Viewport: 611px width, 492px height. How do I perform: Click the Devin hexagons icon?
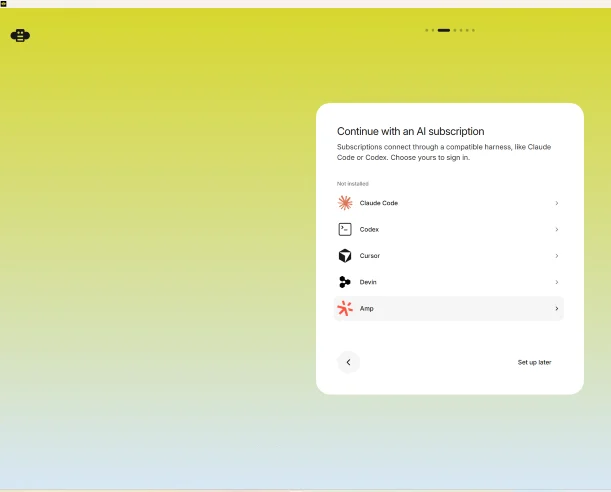345,282
